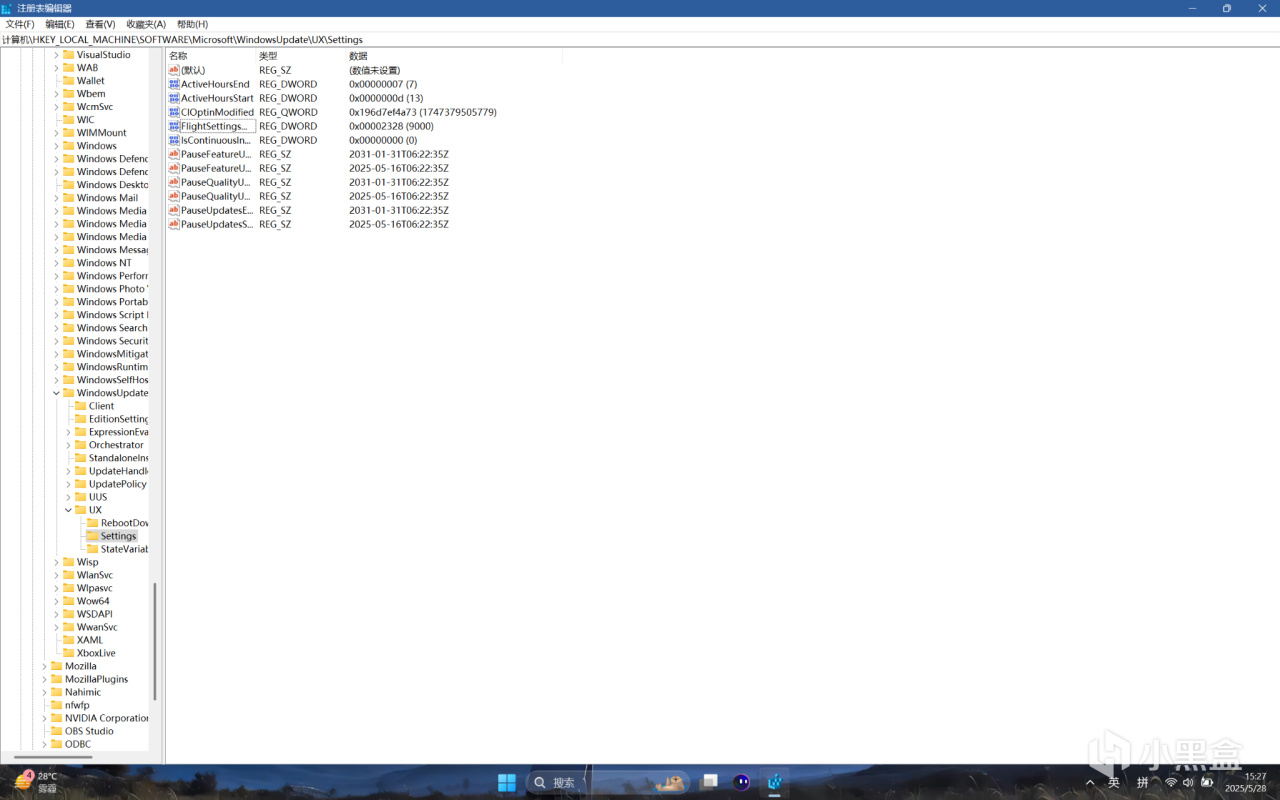
Task: Click the PauseUpdatesS... string value icon
Action: [174, 224]
